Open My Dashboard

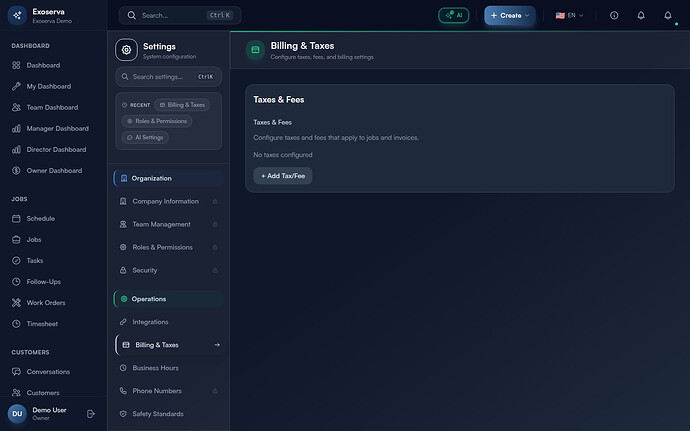pyautogui.click(x=54, y=86)
